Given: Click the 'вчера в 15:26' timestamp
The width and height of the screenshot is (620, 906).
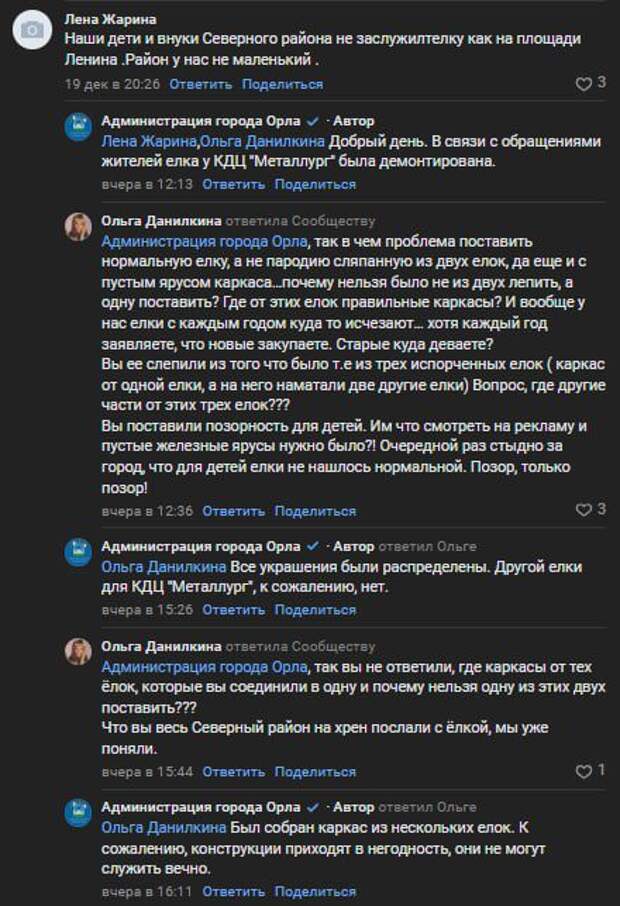Looking at the screenshot, I should click(x=147, y=609).
